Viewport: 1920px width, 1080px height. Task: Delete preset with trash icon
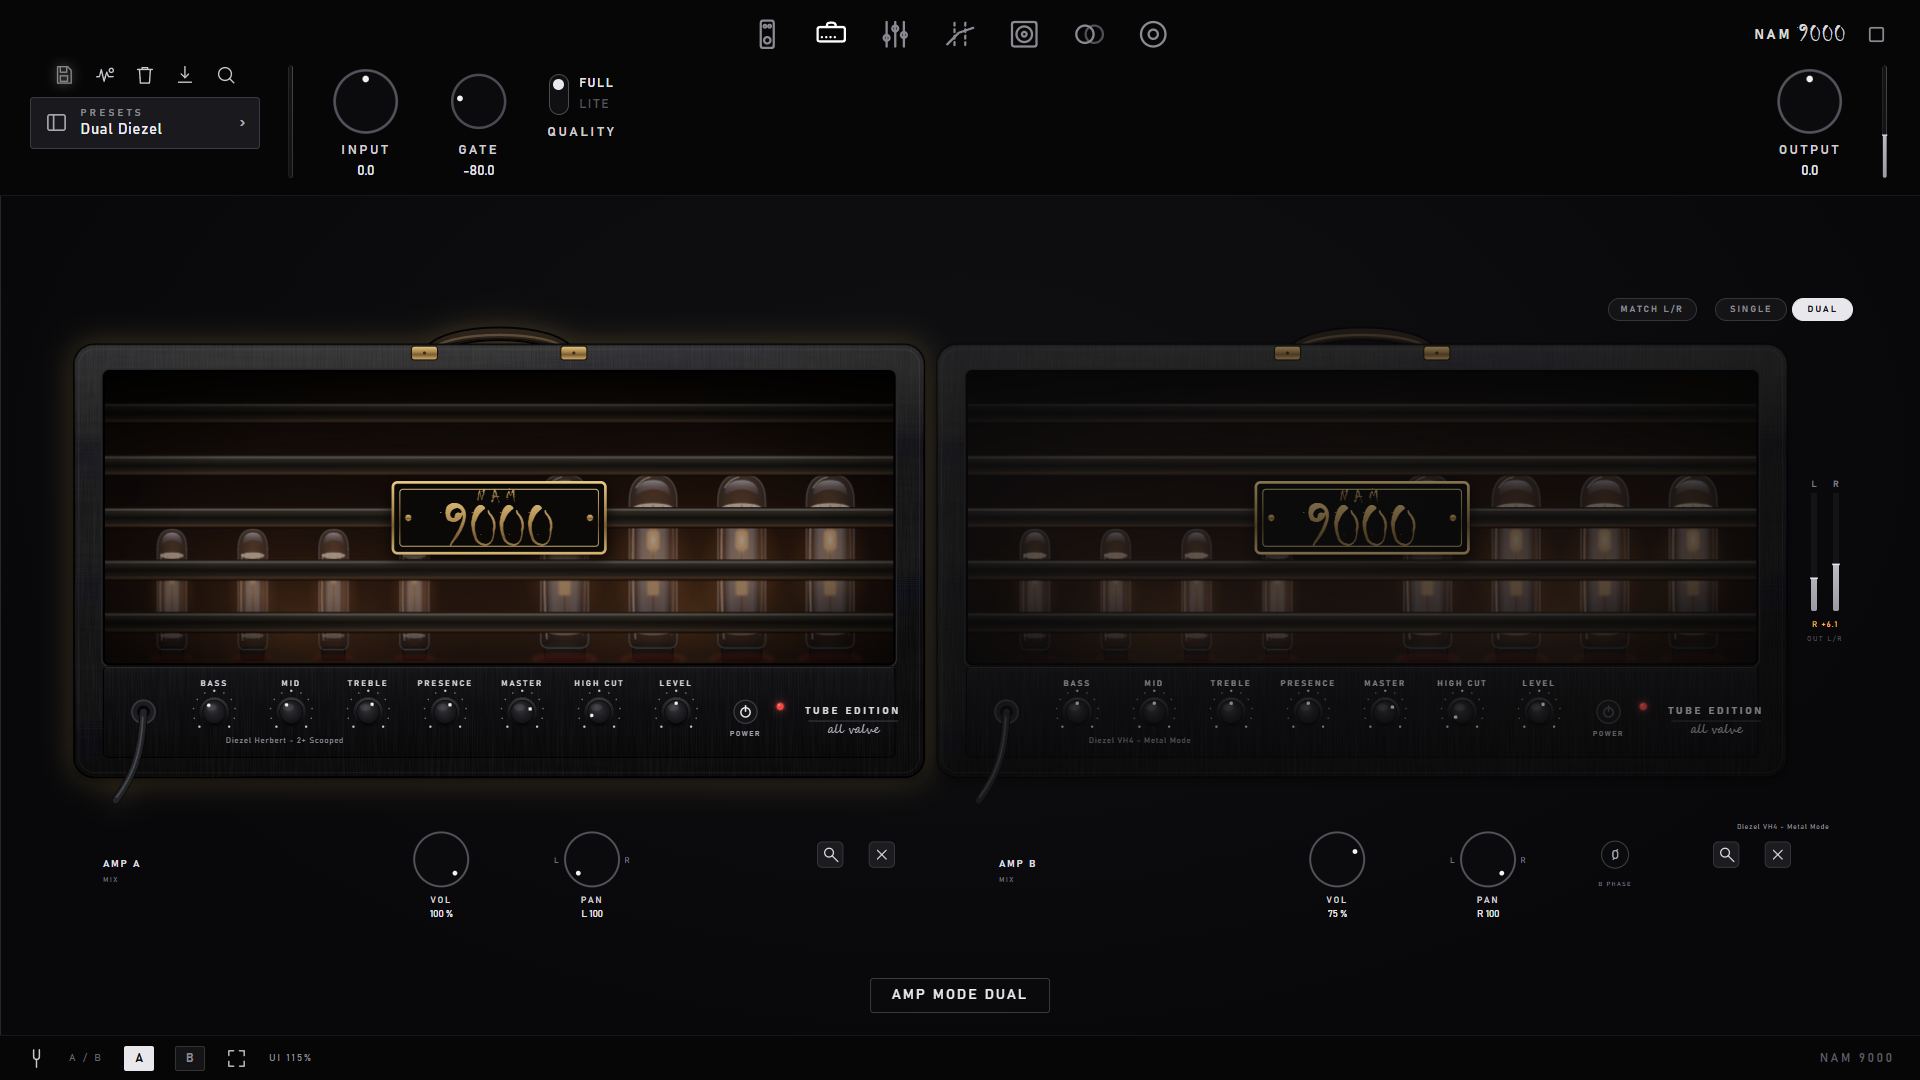tap(145, 75)
